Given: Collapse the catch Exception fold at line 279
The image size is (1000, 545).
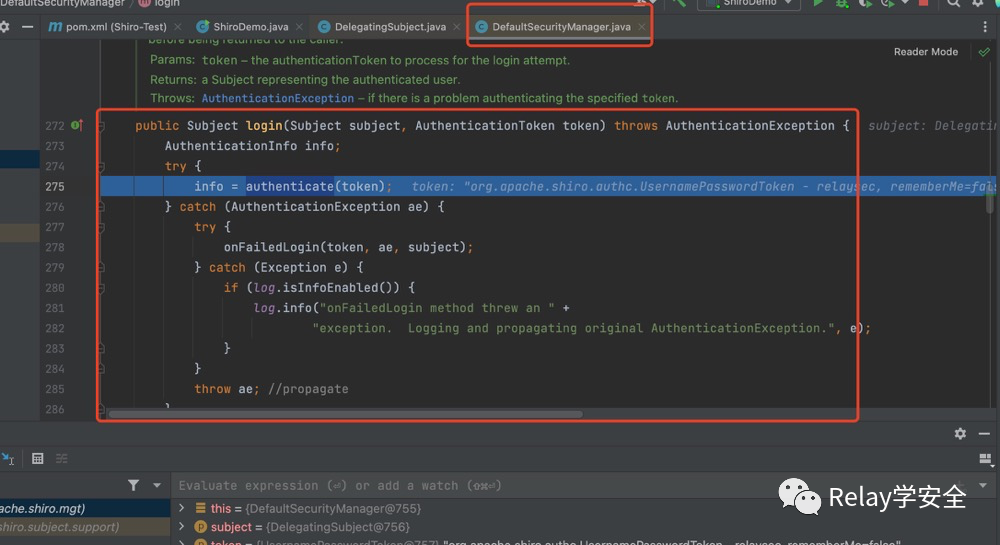Looking at the screenshot, I should 101,268.
